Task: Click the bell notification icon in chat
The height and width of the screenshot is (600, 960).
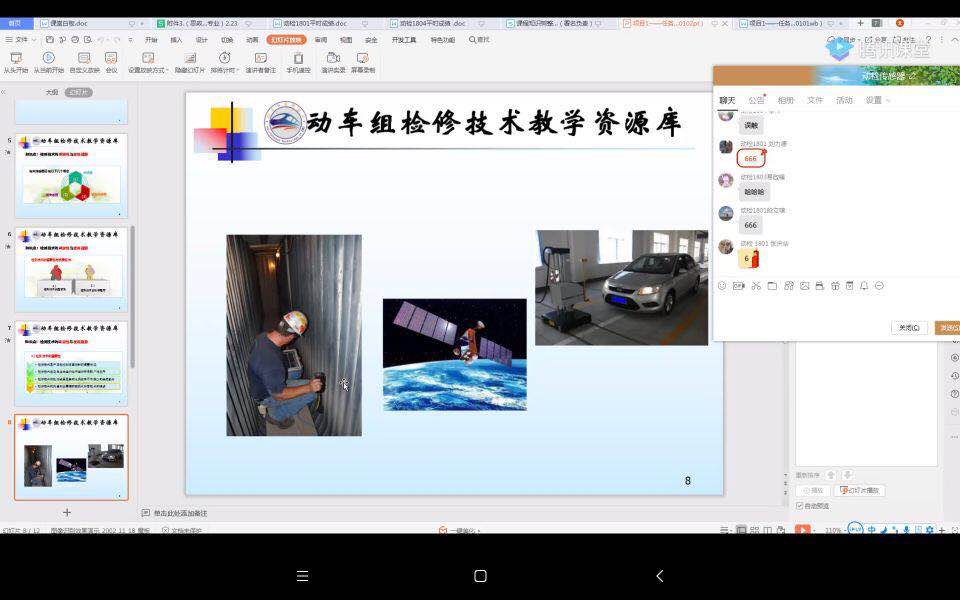Action: pyautogui.click(x=864, y=286)
